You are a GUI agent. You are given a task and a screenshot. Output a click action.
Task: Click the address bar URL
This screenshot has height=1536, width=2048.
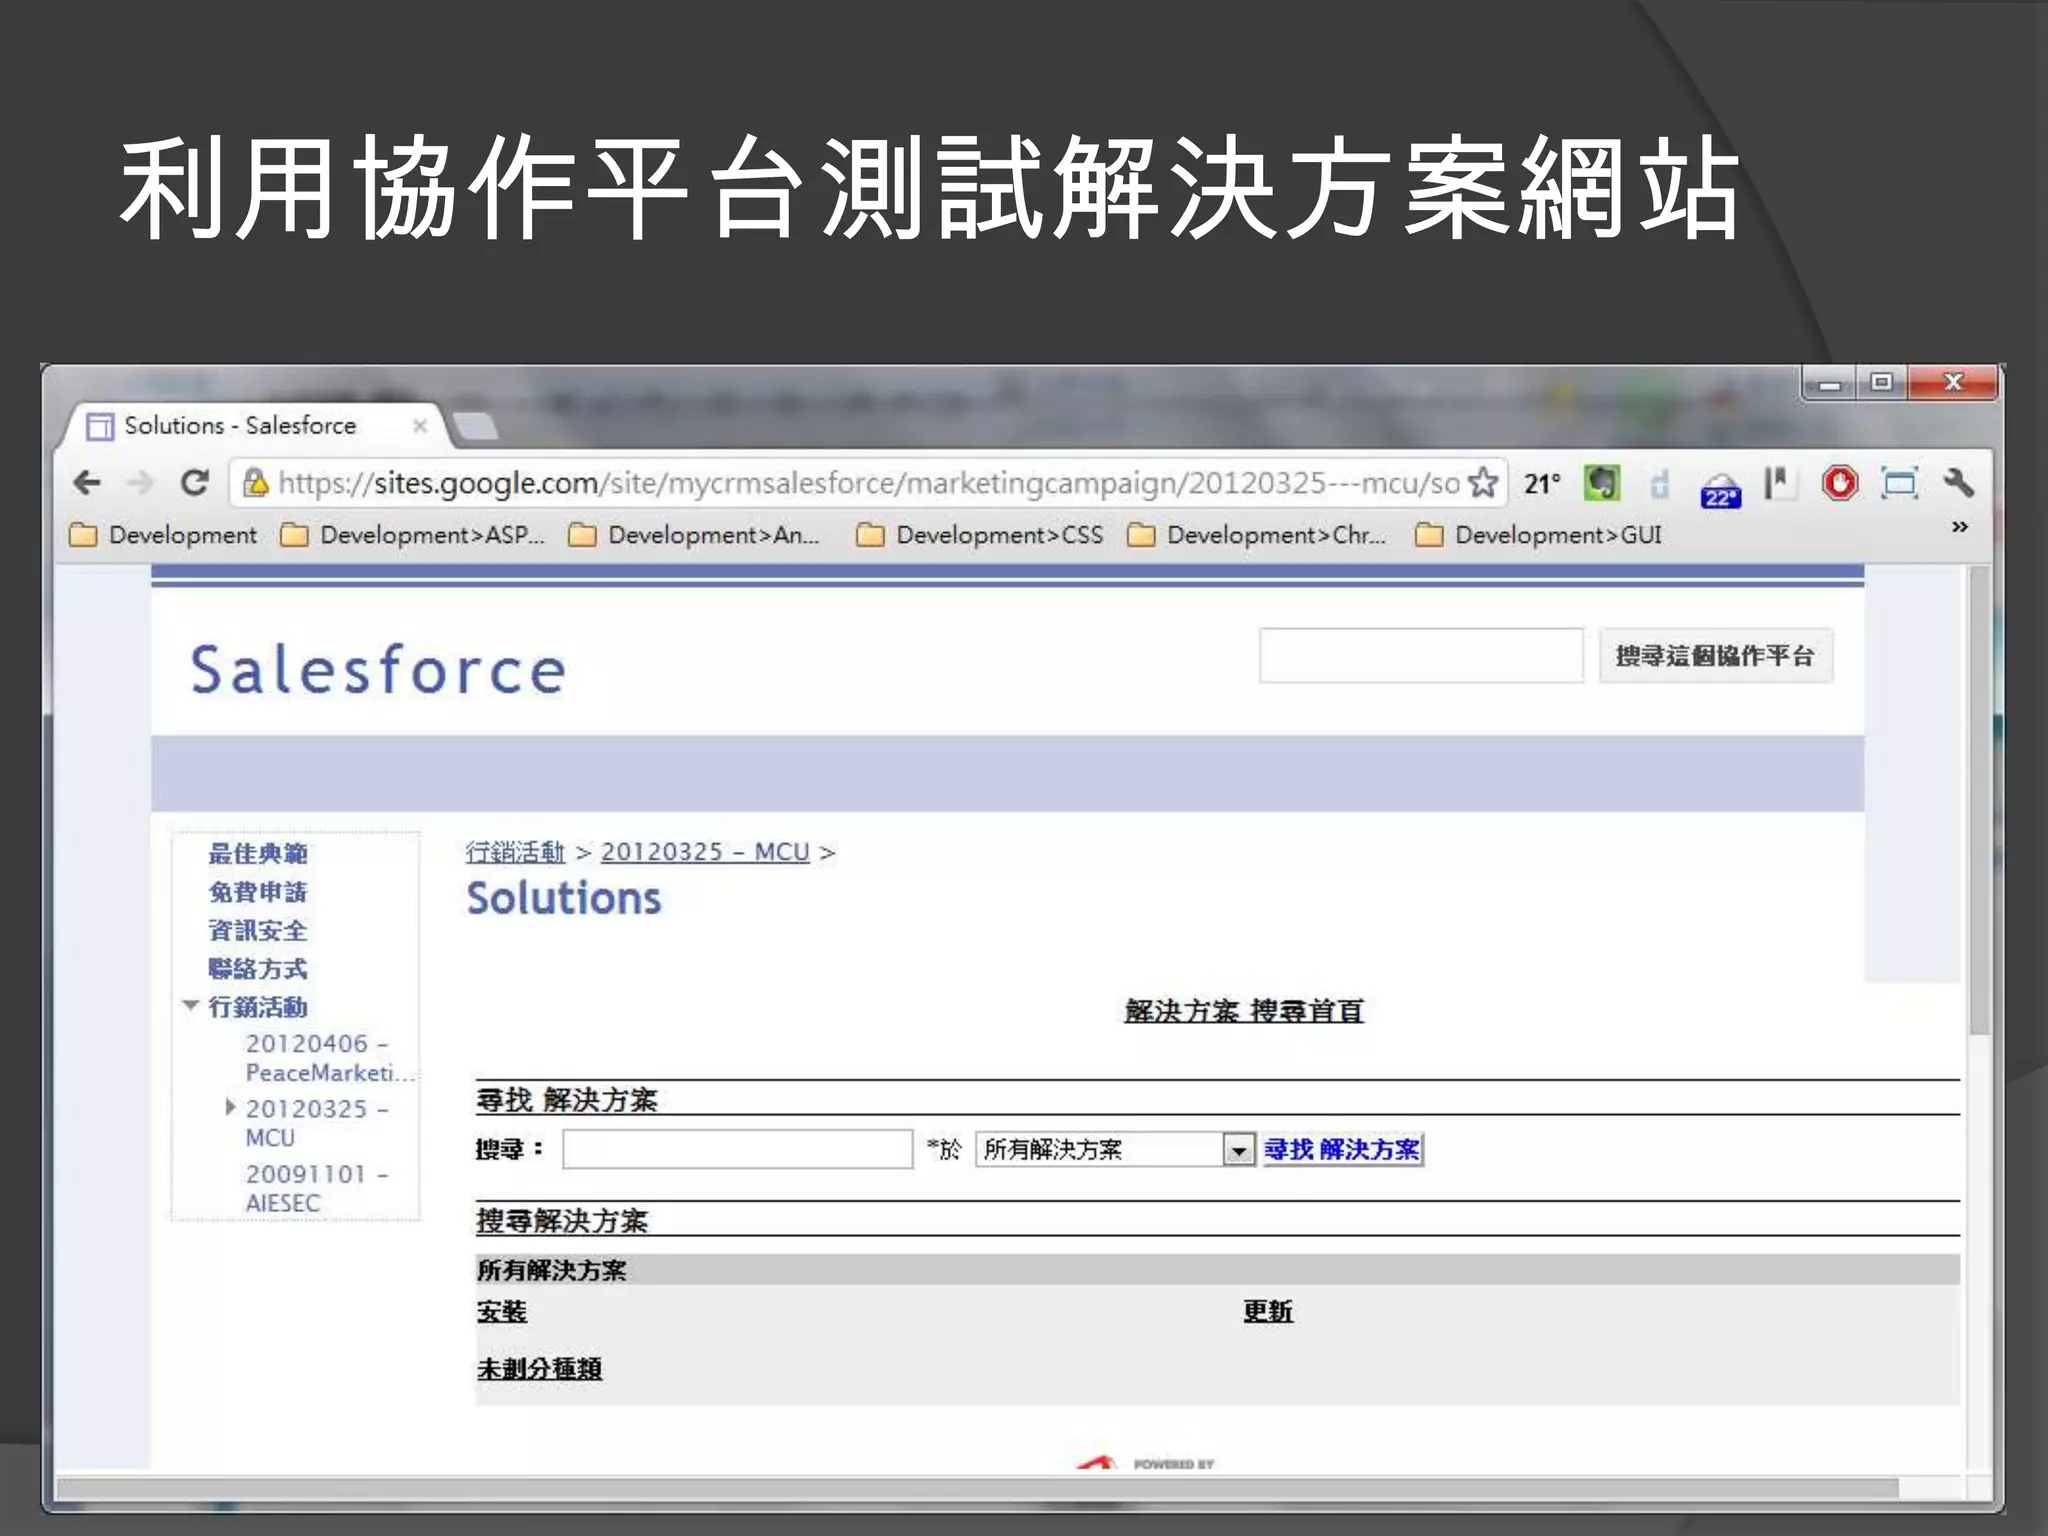[x=868, y=483]
